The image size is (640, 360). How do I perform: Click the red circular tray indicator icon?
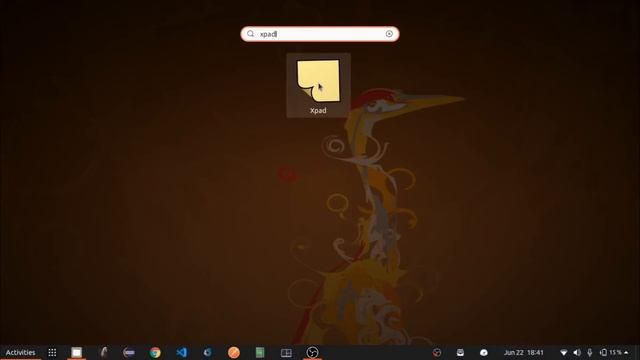tap(437, 352)
